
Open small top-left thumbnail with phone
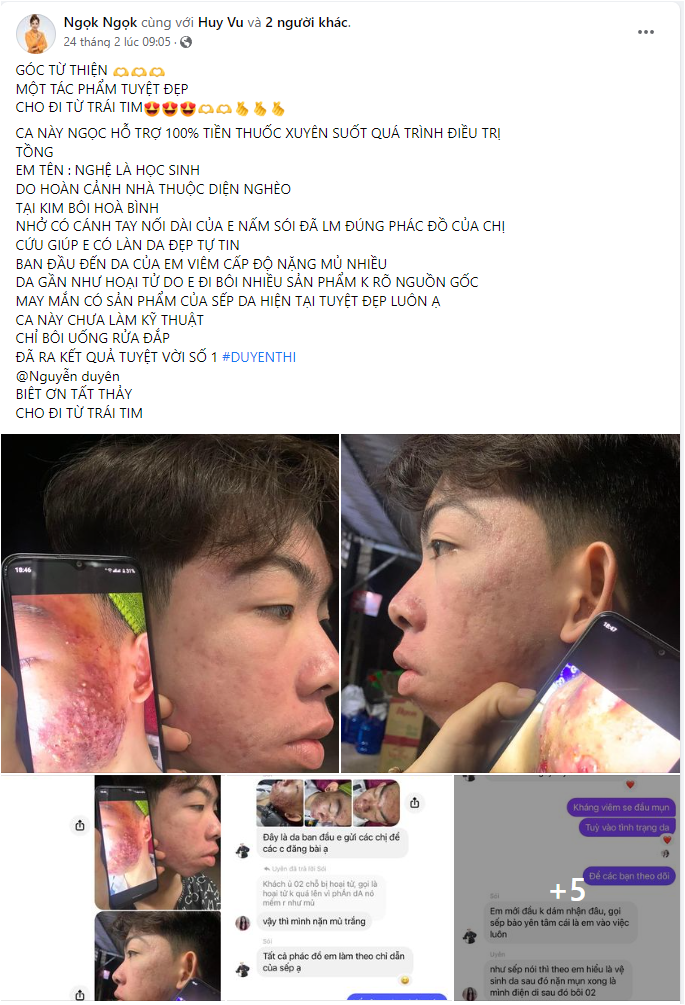coord(158,842)
